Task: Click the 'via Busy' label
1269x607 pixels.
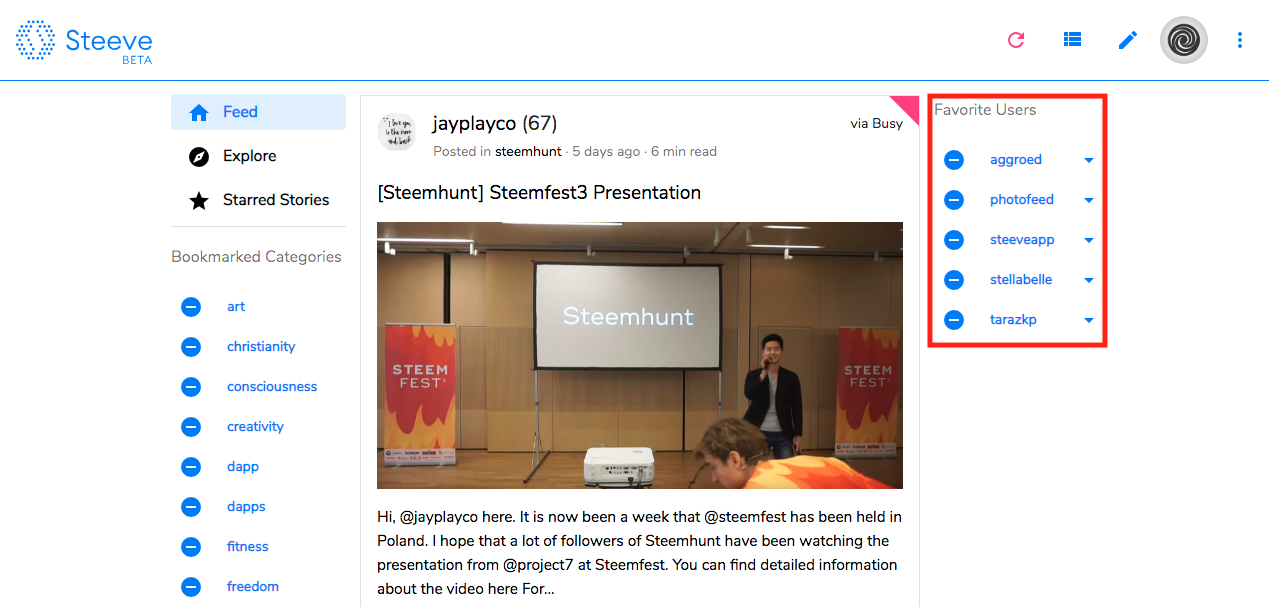Action: [876, 124]
